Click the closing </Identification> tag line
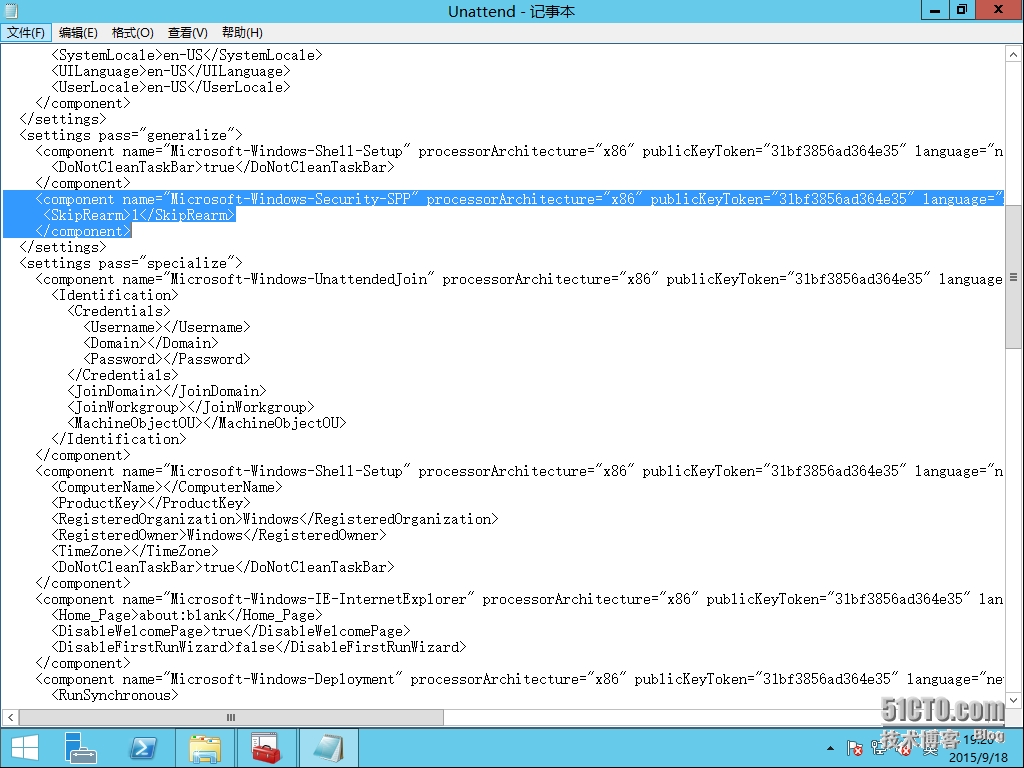The height and width of the screenshot is (768, 1024). (x=119, y=439)
